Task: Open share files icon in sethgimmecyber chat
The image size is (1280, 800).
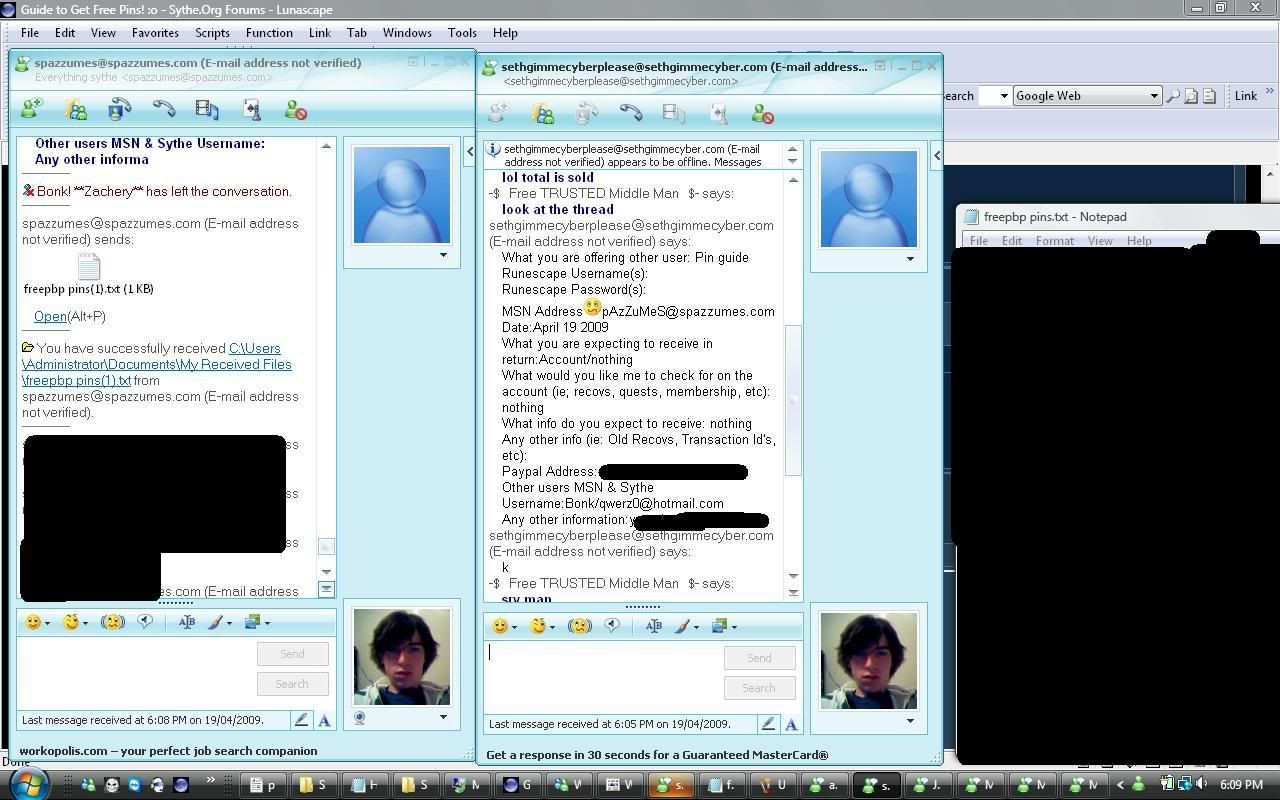Action: point(543,114)
